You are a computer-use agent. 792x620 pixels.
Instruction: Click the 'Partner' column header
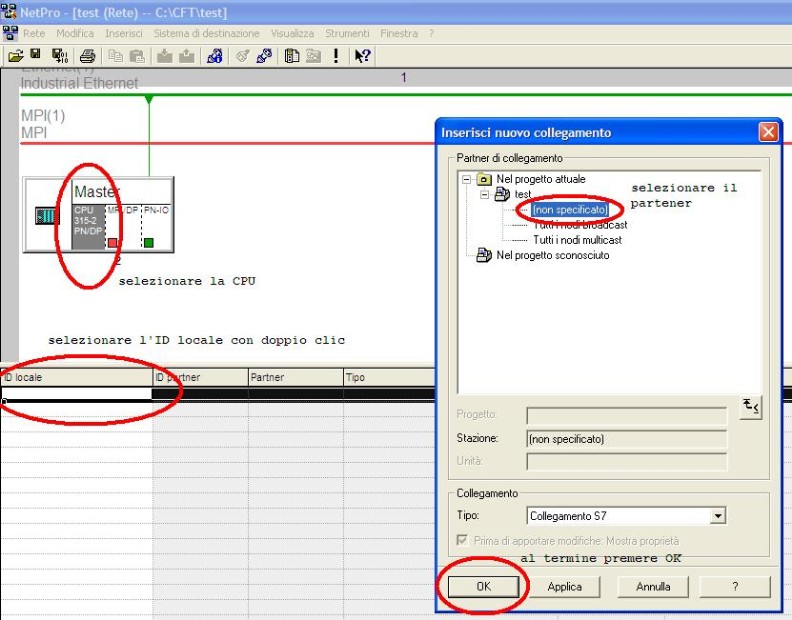(295, 377)
